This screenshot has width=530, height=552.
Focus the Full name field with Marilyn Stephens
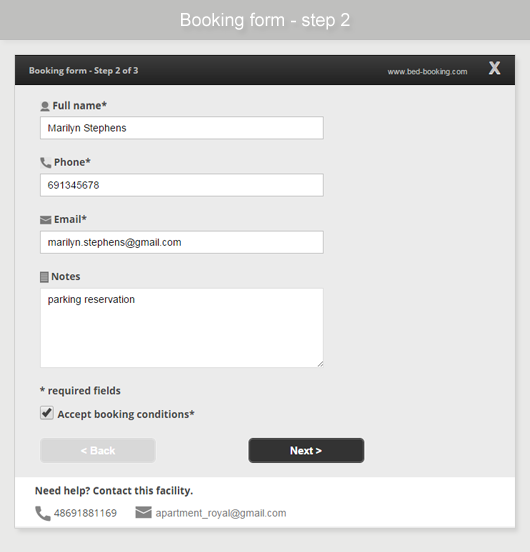pos(182,128)
